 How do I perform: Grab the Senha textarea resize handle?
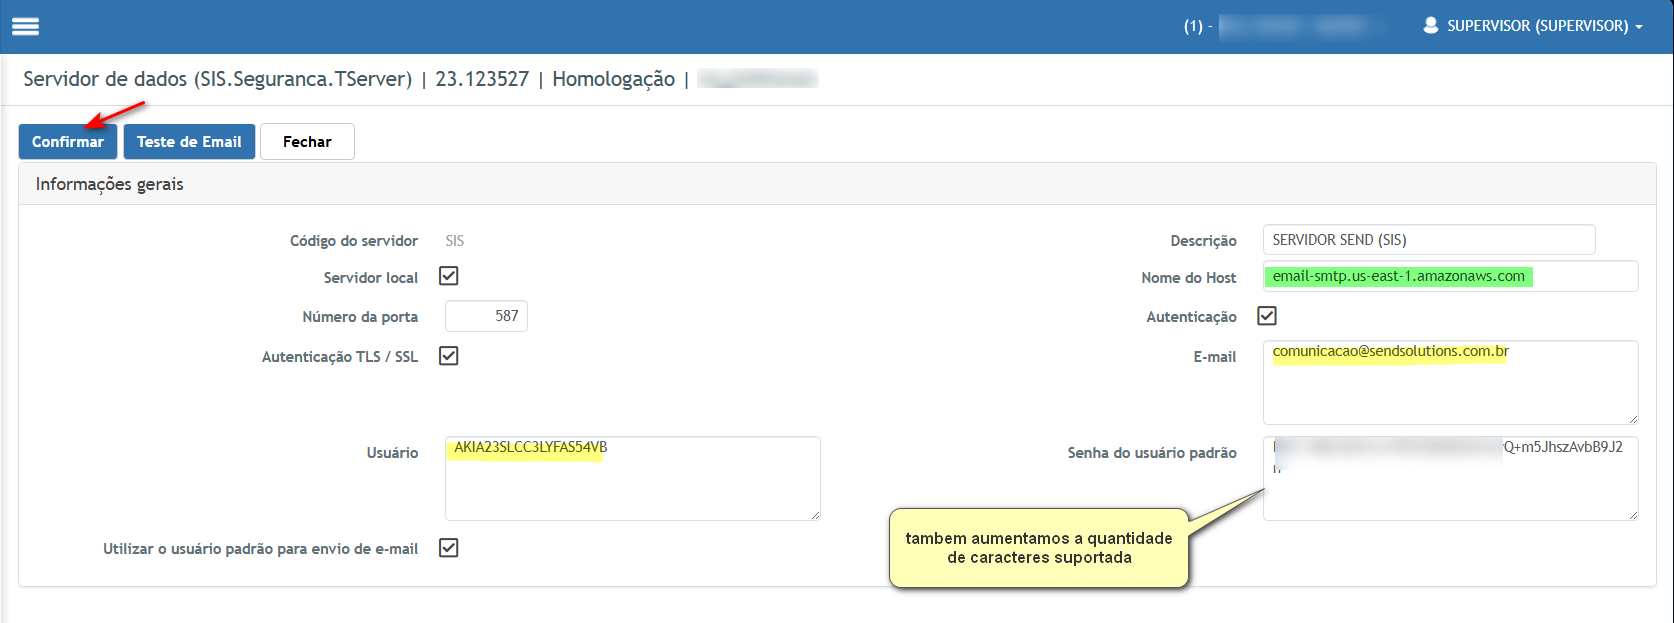point(1633,515)
